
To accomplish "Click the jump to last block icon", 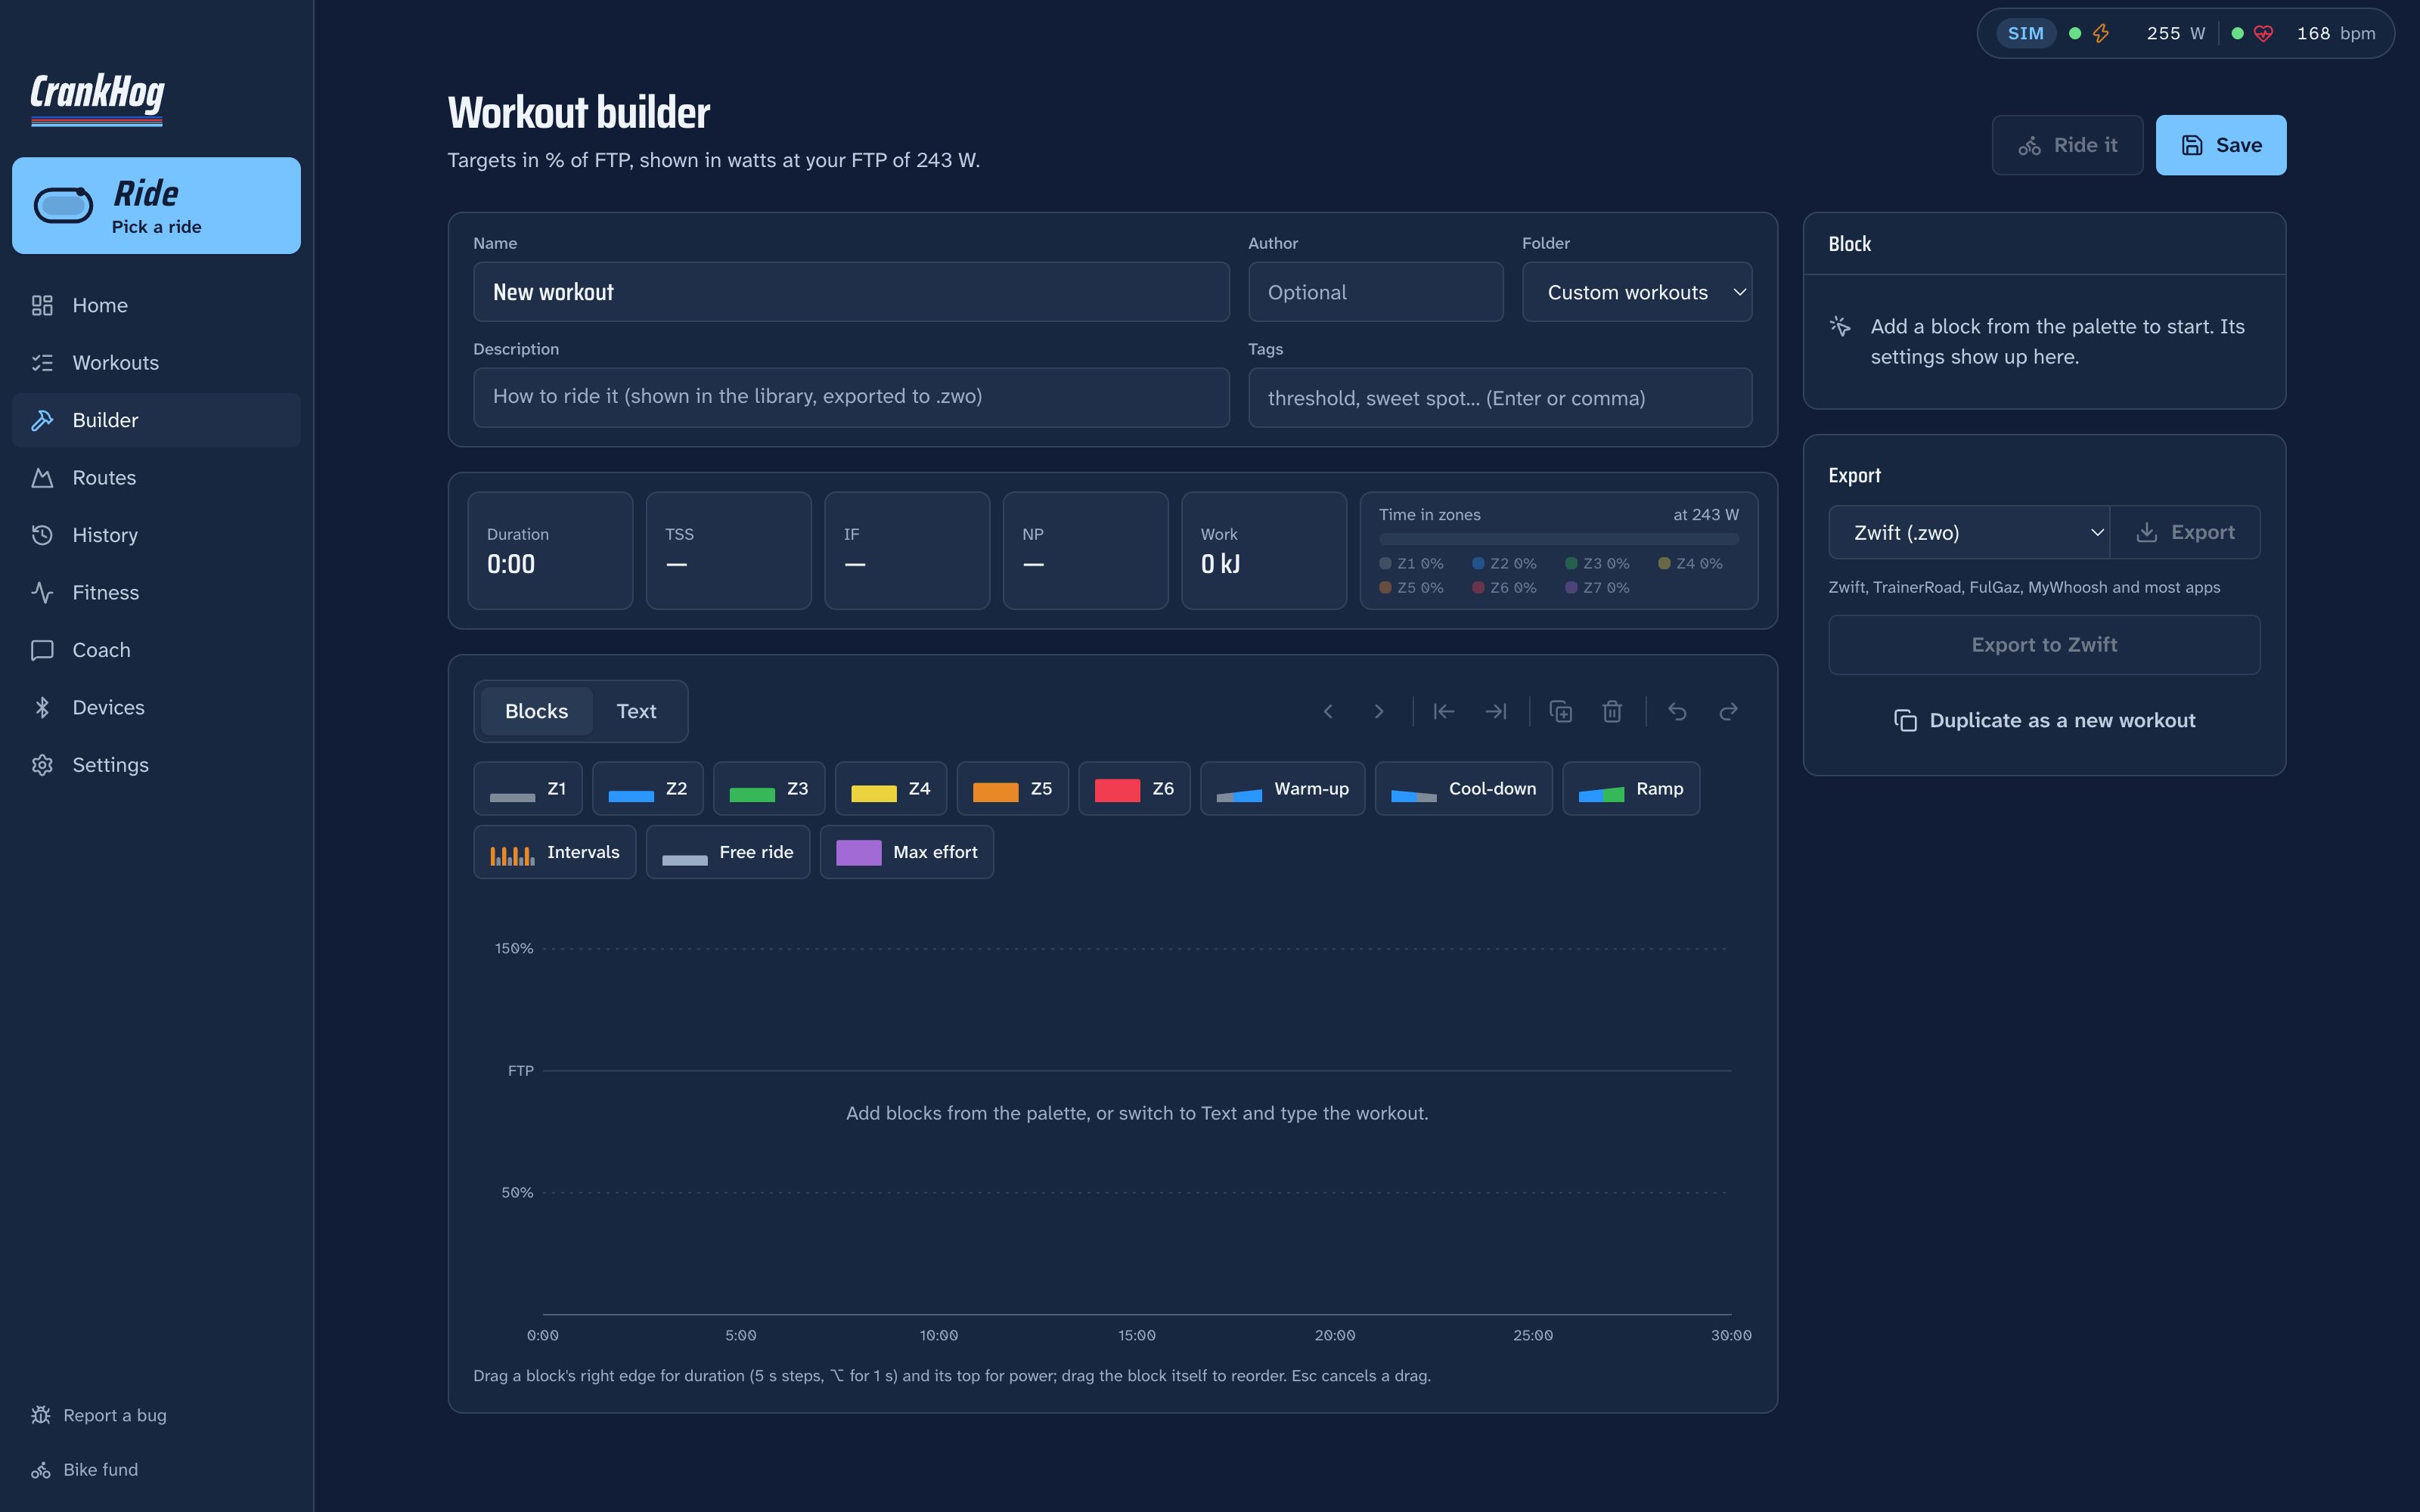I will pos(1496,711).
